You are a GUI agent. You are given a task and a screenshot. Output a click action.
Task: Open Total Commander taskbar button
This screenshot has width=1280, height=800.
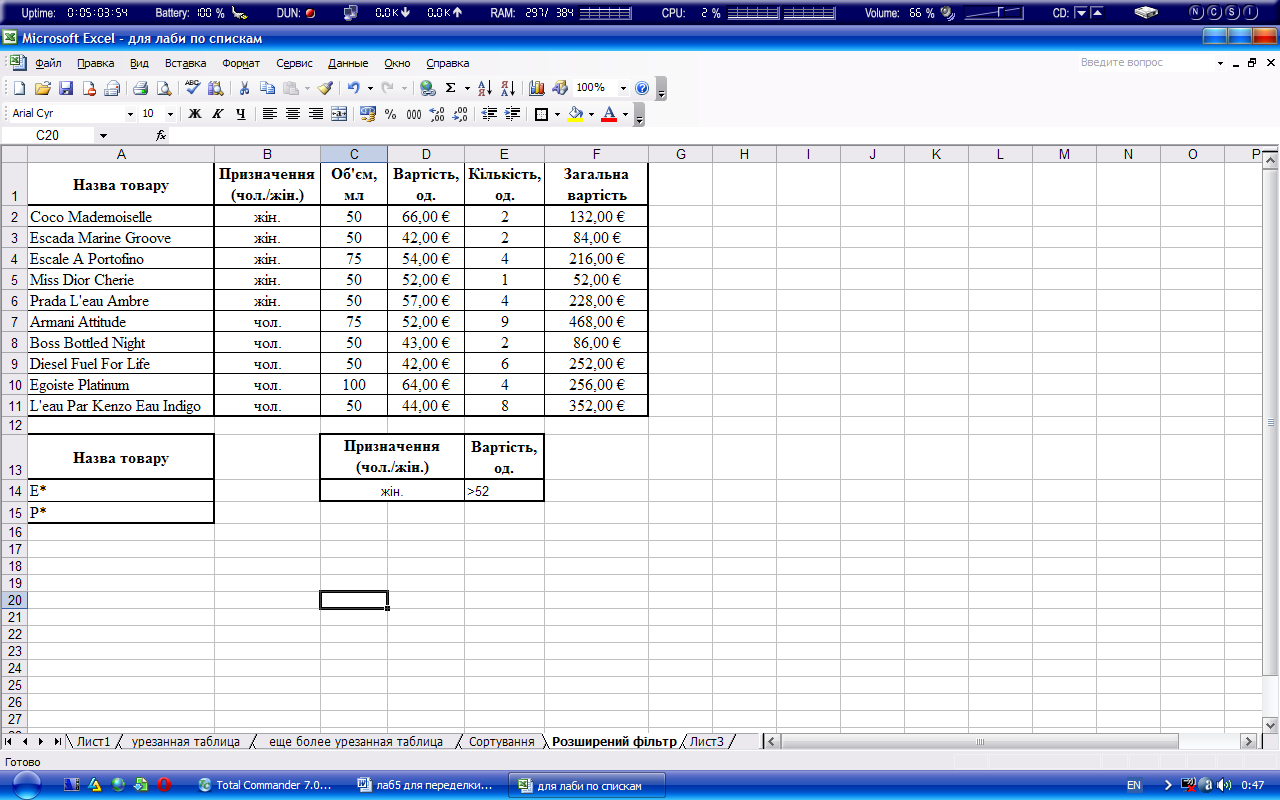click(265, 786)
